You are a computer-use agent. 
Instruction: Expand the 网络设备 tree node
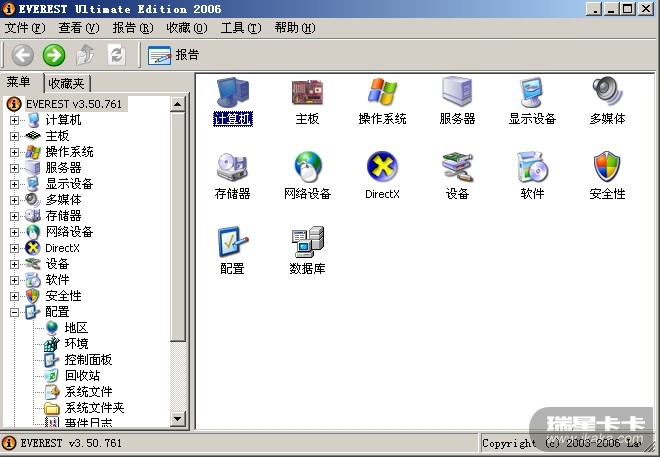pos(14,232)
